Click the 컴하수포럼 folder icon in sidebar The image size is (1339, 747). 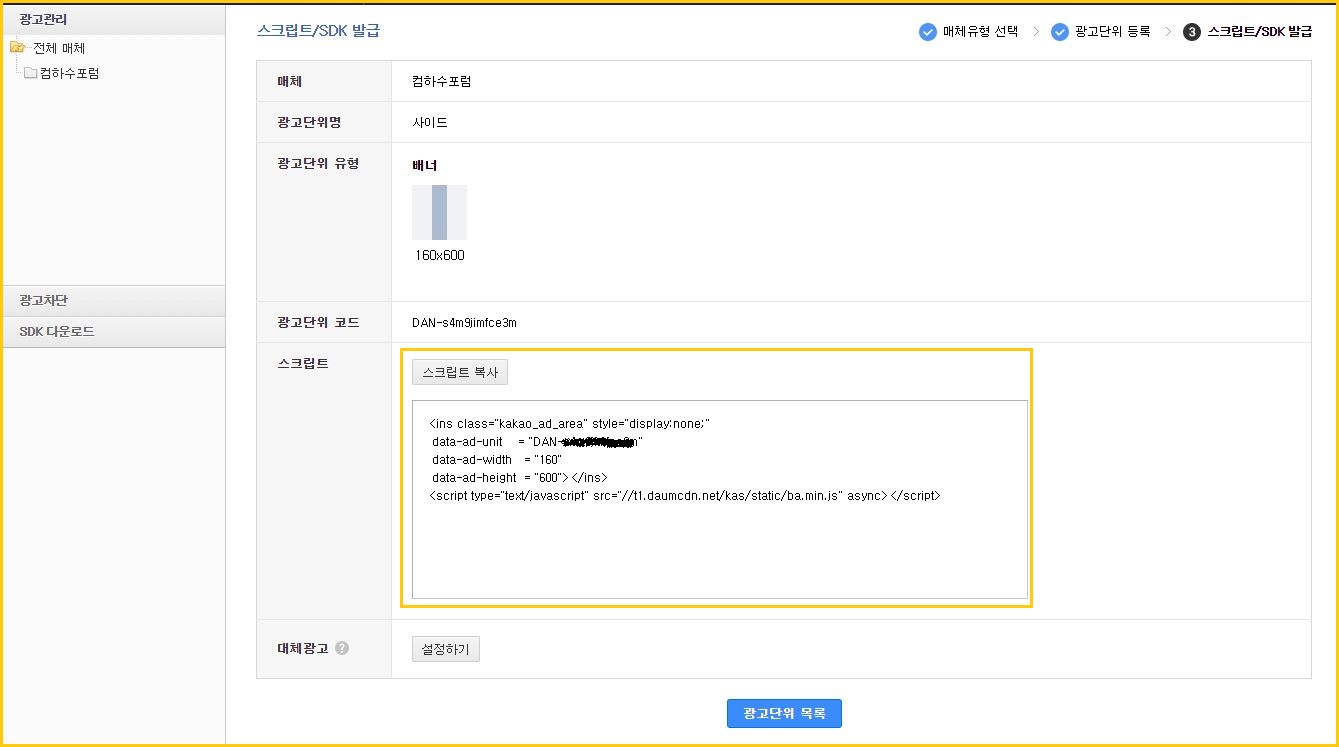(30, 73)
